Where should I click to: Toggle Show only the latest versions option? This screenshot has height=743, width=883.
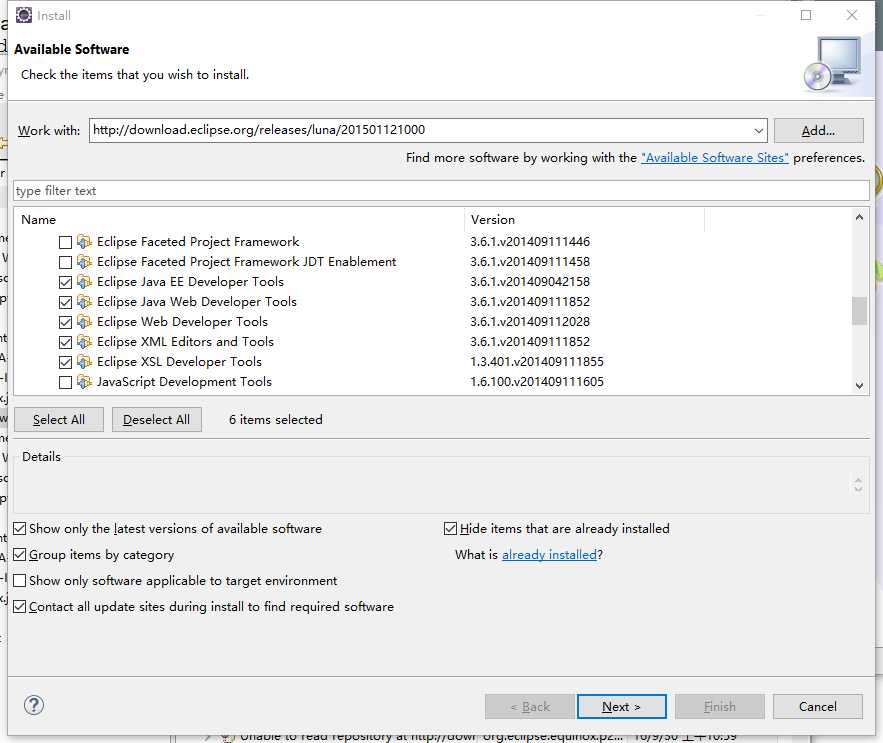pyautogui.click(x=20, y=528)
